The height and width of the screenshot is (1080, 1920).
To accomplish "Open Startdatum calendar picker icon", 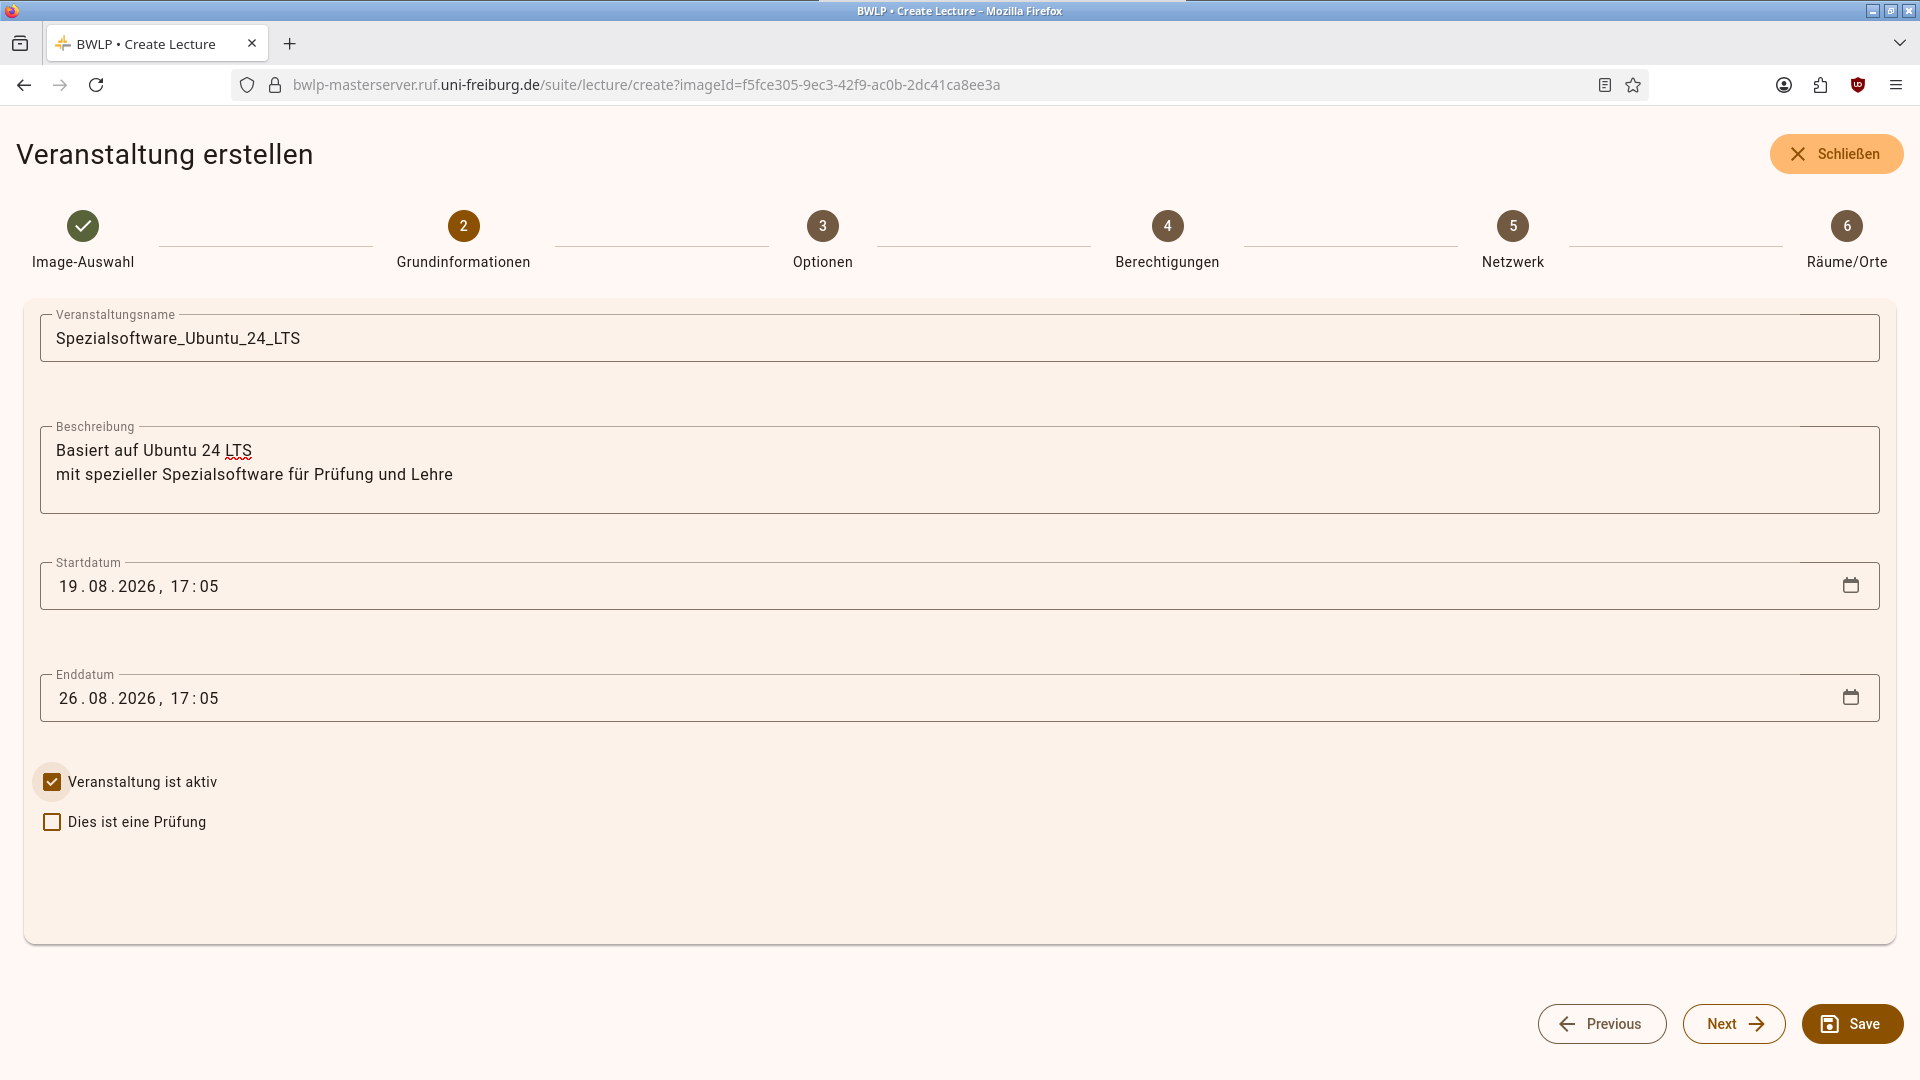I will pos(1851,586).
